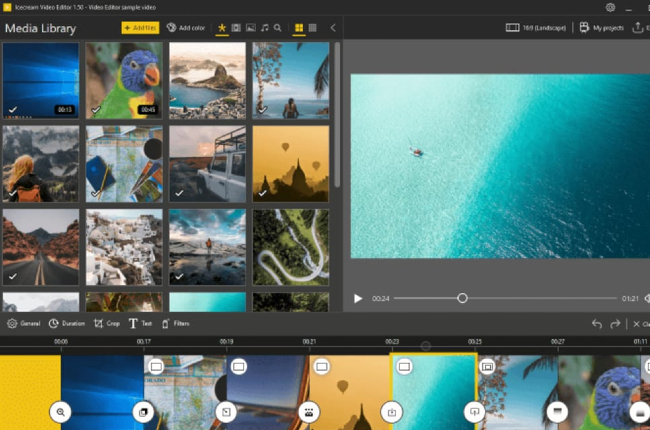The height and width of the screenshot is (430, 650).
Task: Open transition icon between jeep and balloon clips
Action: (309, 412)
